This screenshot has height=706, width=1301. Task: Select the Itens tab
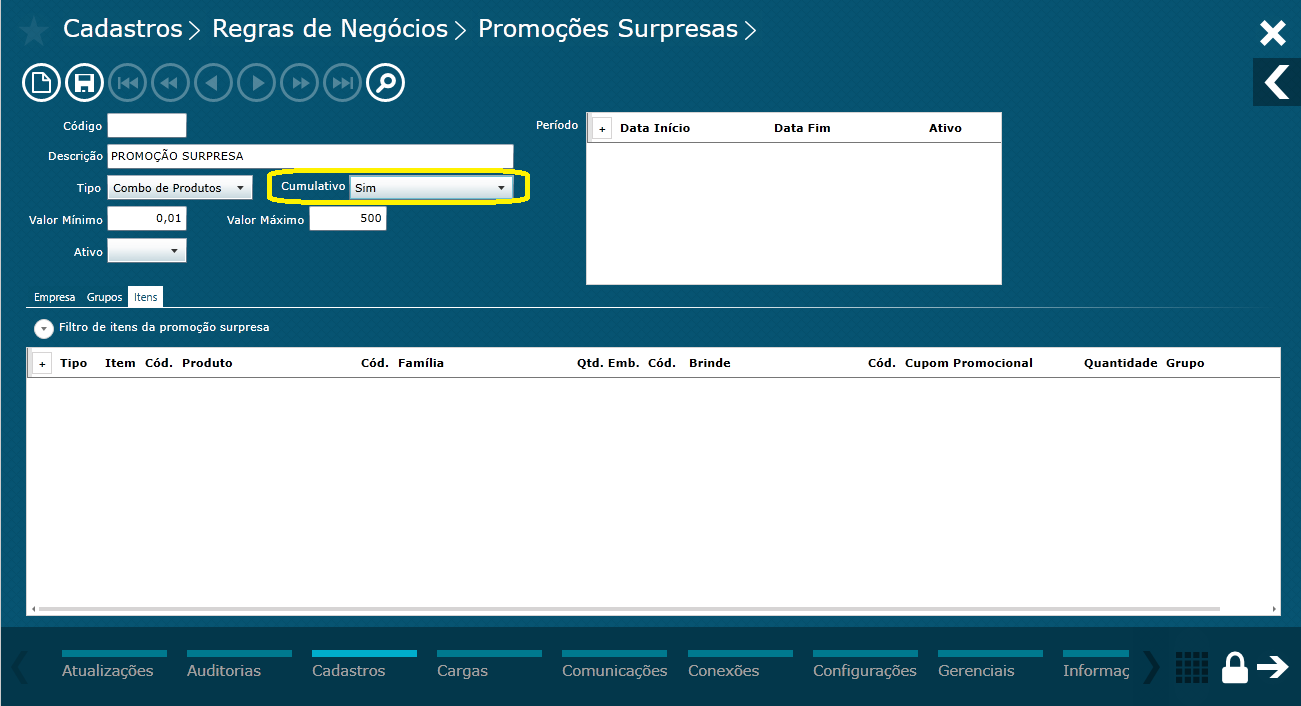click(146, 297)
